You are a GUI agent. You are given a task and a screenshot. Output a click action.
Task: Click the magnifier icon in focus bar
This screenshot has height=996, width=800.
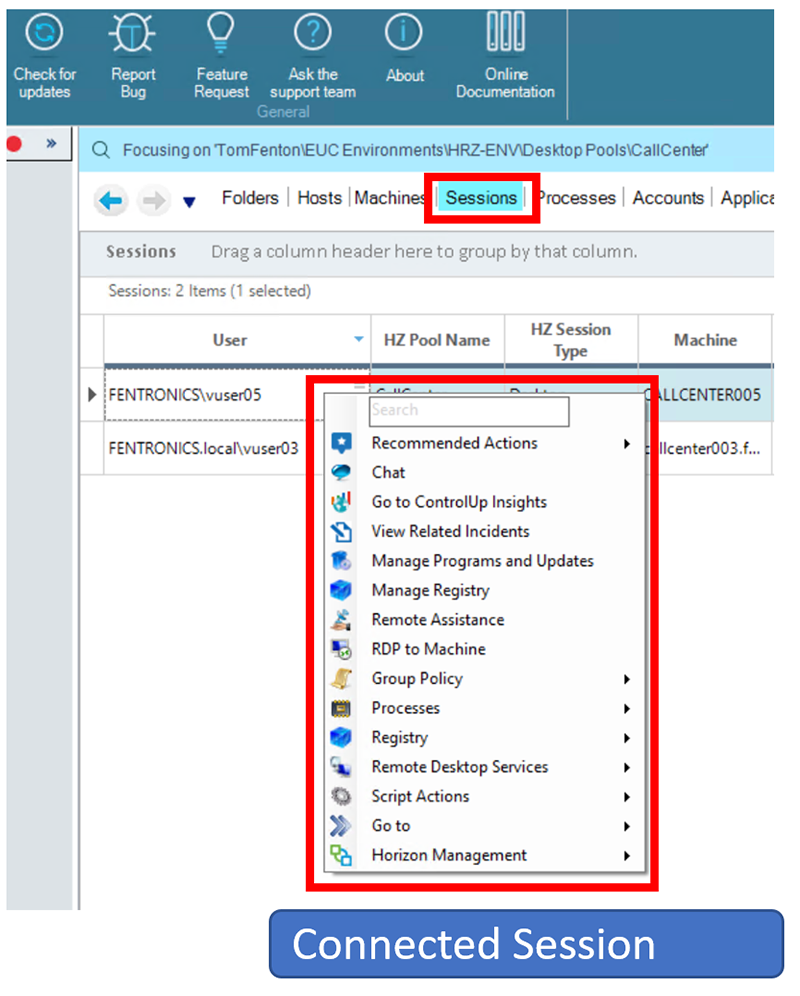tap(100, 151)
